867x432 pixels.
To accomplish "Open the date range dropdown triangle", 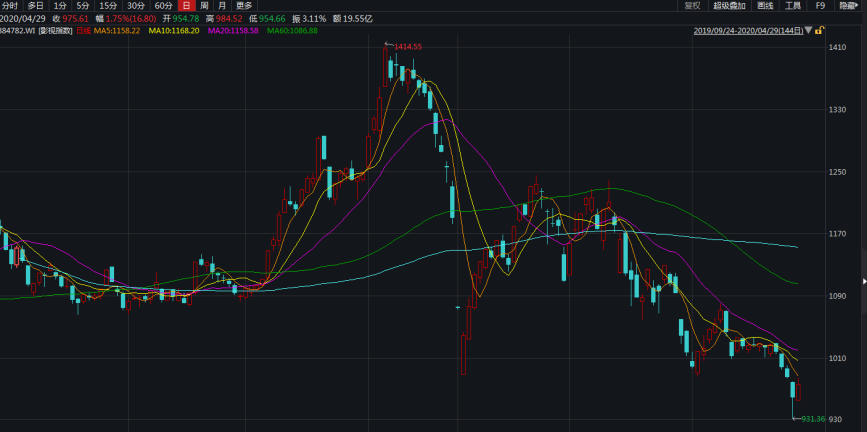I will pyautogui.click(x=808, y=30).
